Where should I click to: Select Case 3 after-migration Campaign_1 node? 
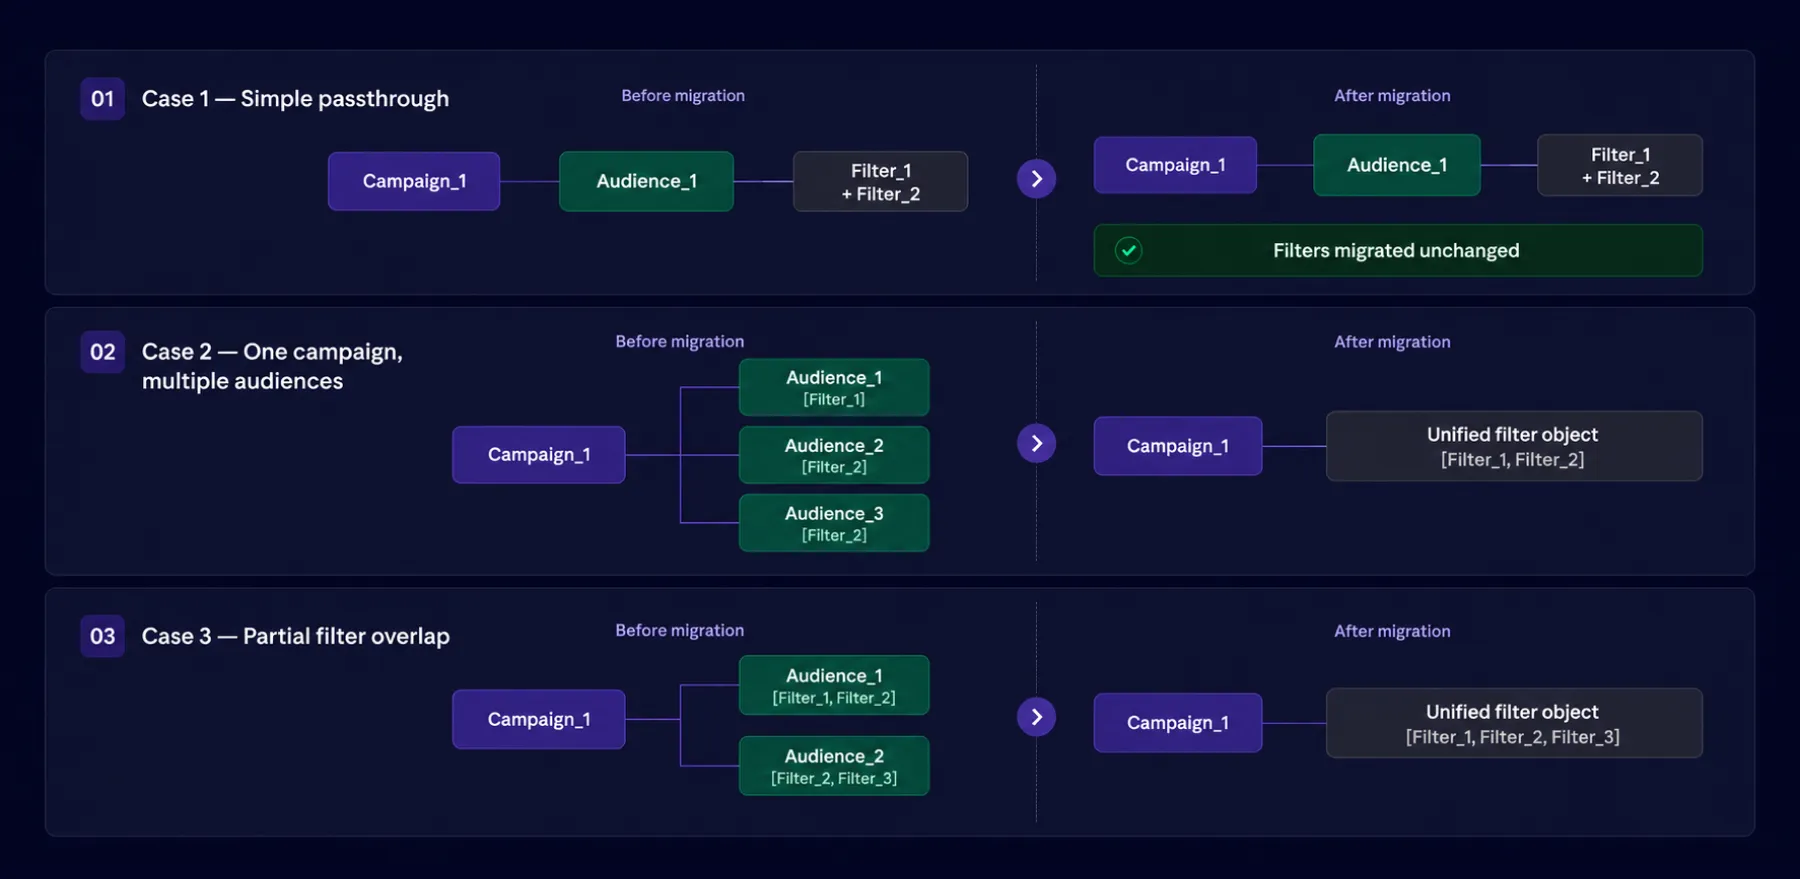(x=1178, y=723)
